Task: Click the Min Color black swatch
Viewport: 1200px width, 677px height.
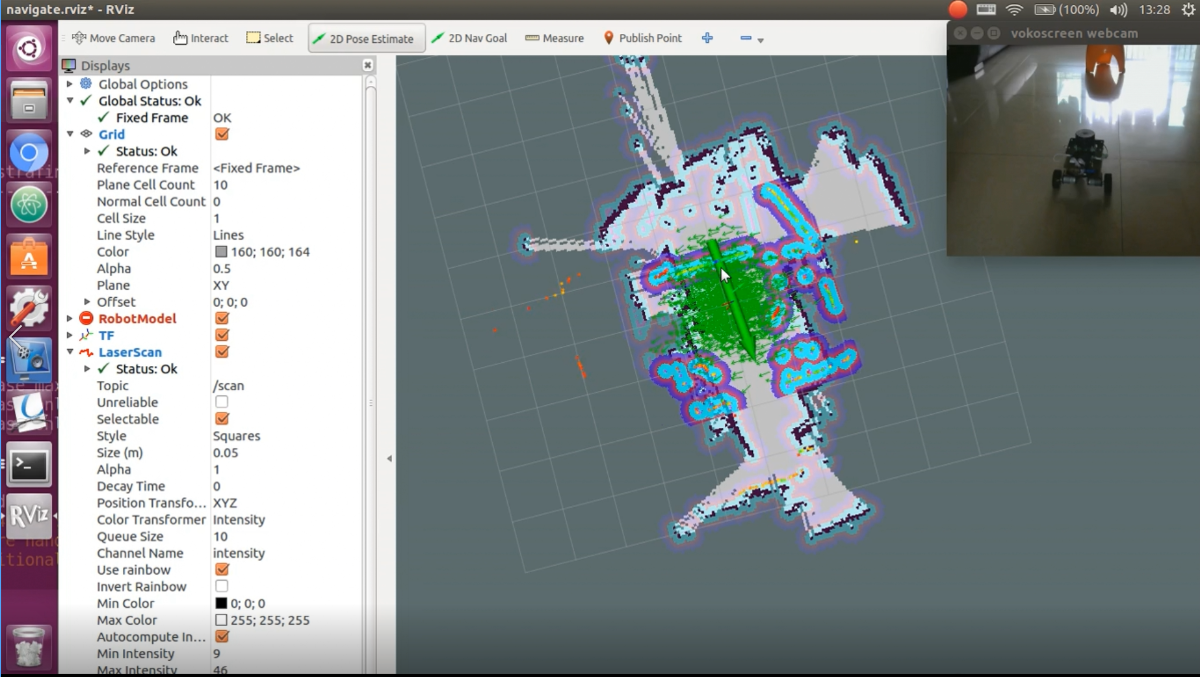Action: (x=221, y=604)
